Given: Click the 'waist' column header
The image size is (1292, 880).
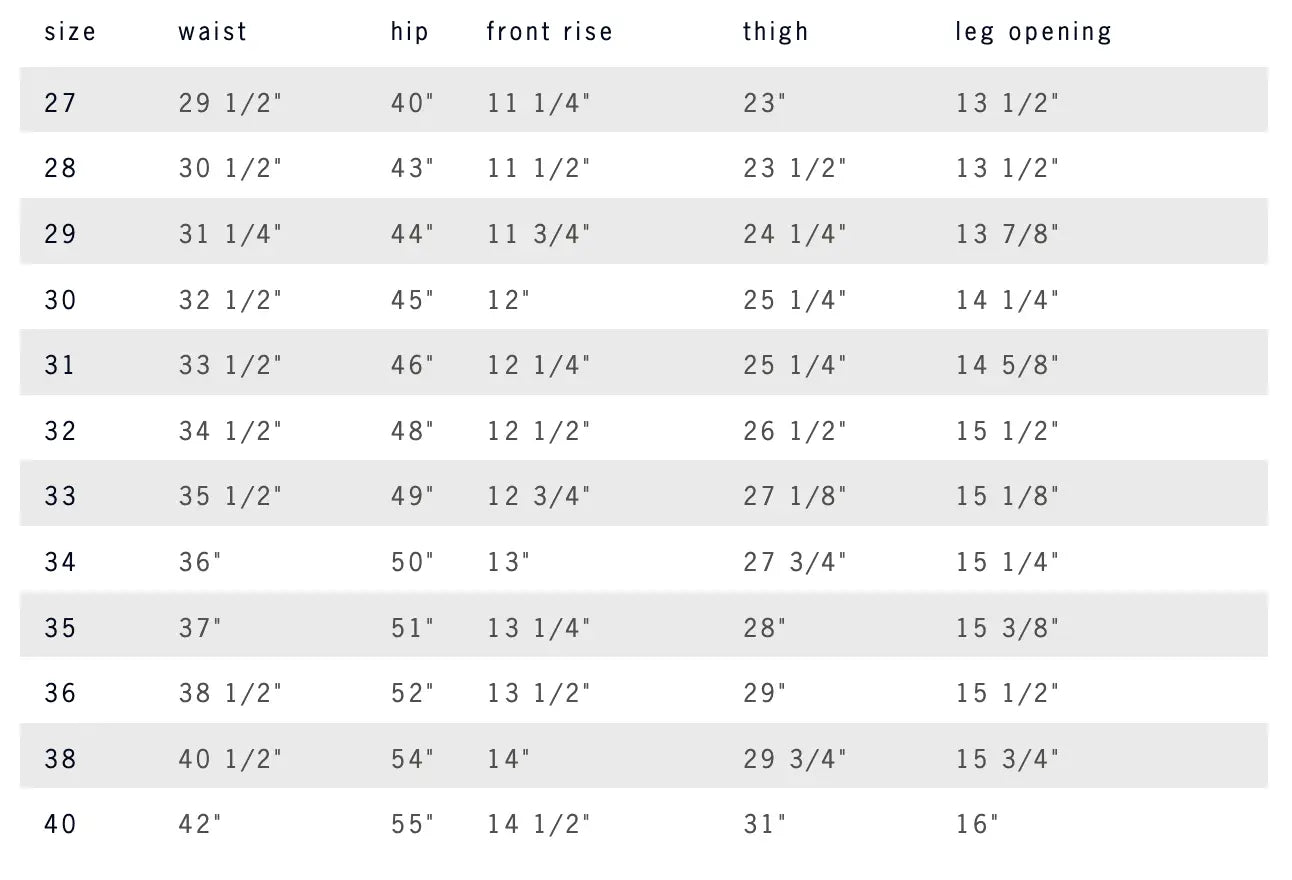Looking at the screenshot, I should tap(213, 32).
